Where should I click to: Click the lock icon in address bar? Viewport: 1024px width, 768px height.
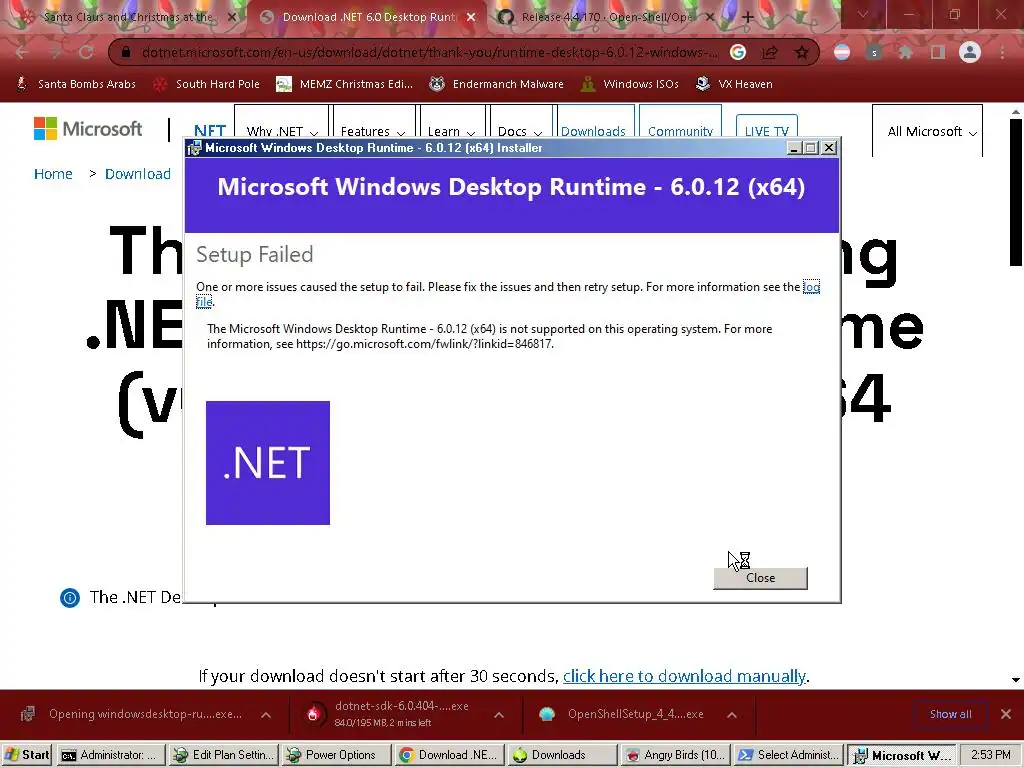click(126, 52)
